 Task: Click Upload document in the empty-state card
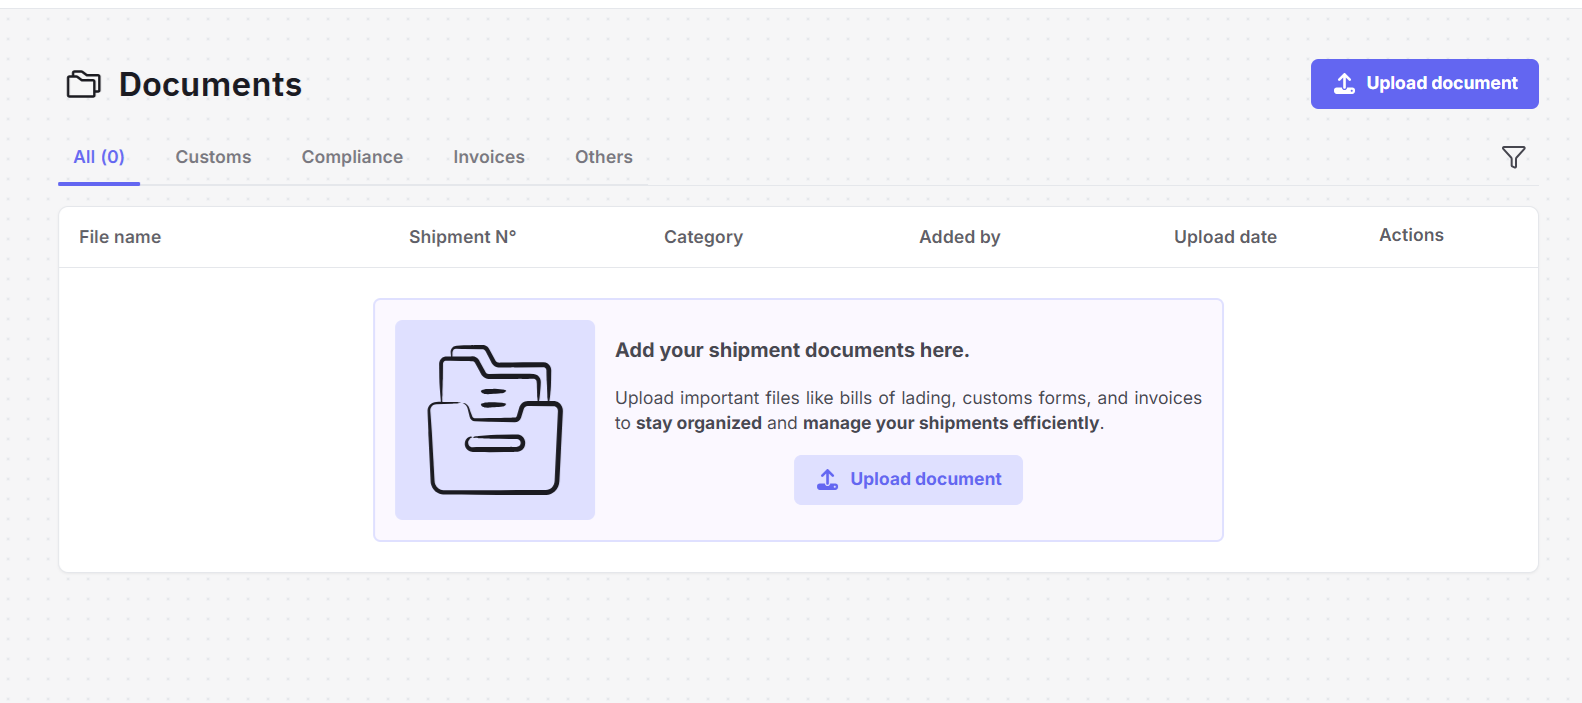[908, 480]
